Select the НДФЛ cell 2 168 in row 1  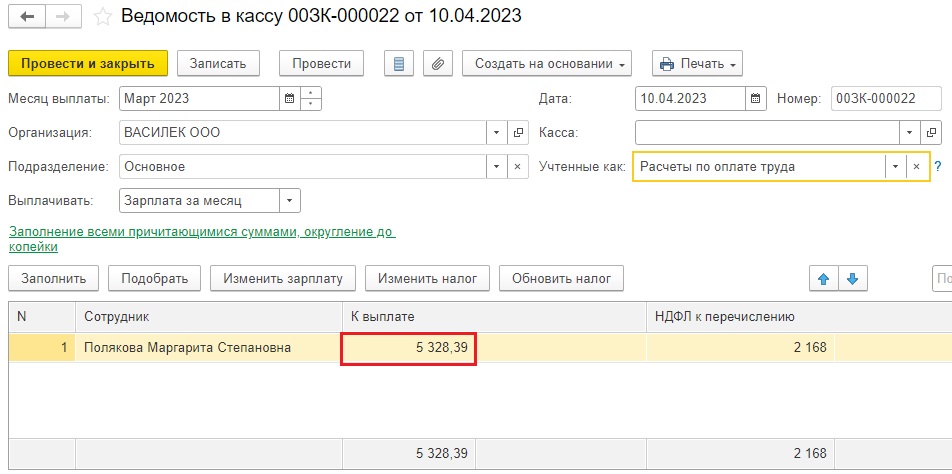point(741,348)
